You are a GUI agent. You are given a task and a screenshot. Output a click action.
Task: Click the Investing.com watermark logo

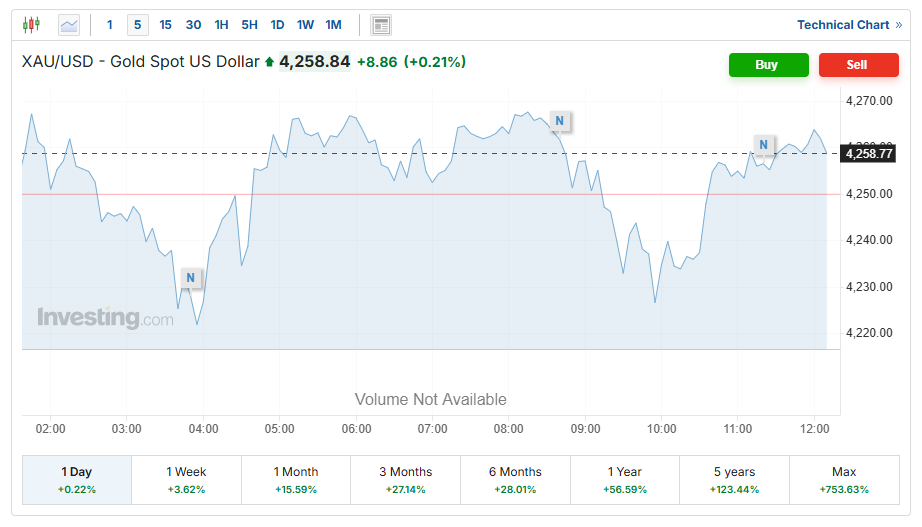(x=105, y=318)
